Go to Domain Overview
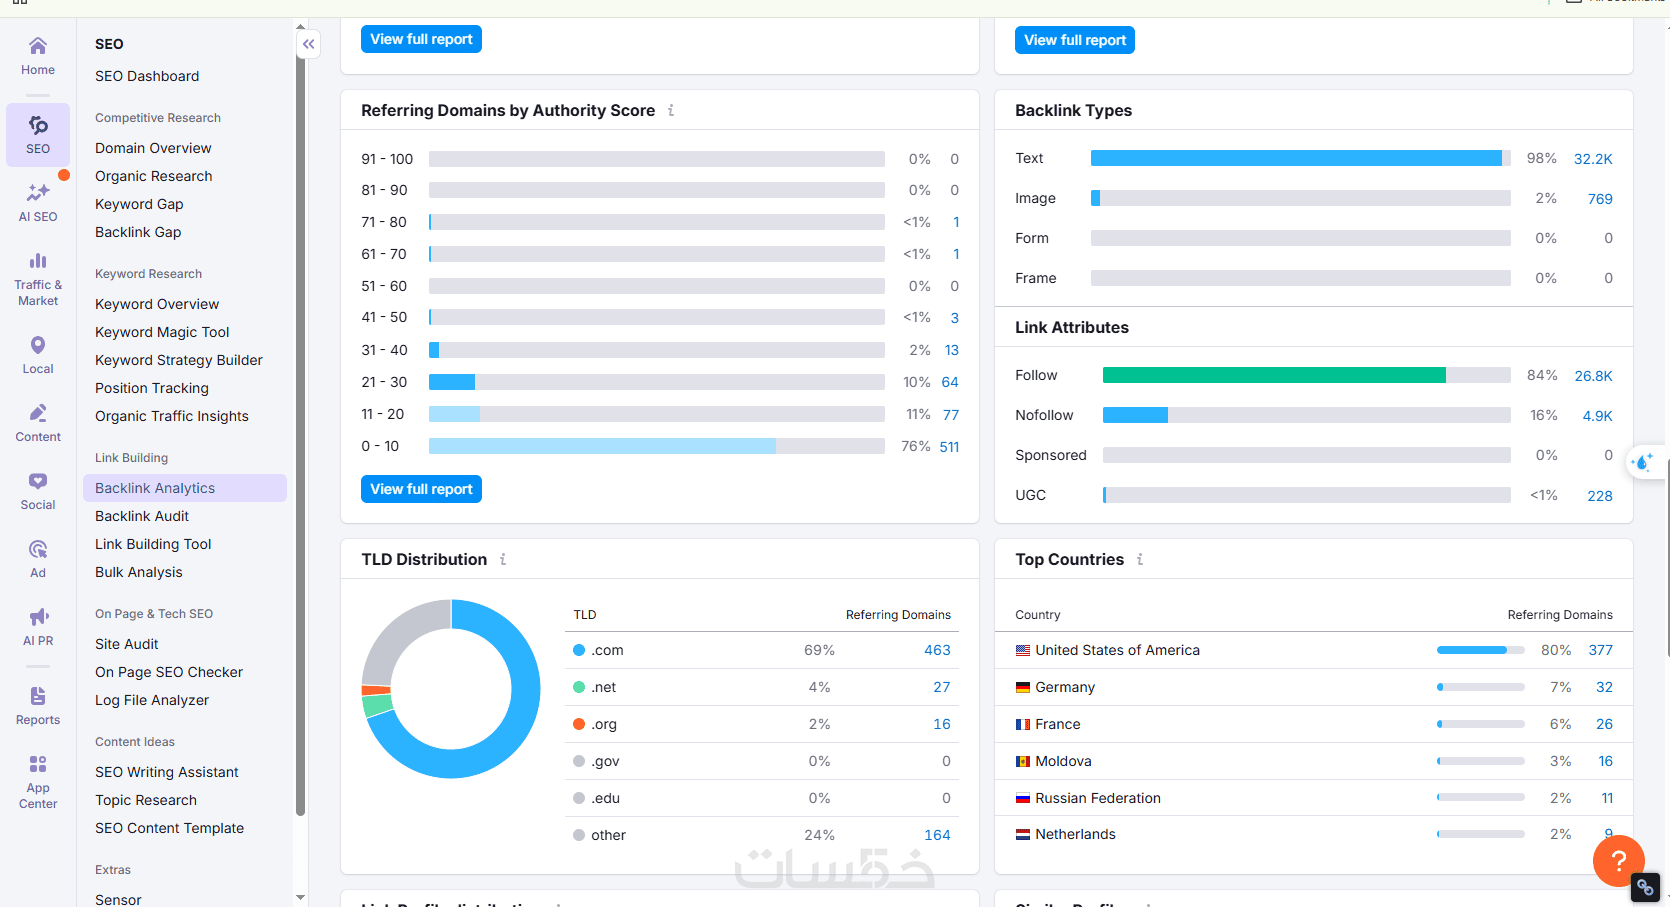Screen dimensions: 1670x907 (x=153, y=148)
